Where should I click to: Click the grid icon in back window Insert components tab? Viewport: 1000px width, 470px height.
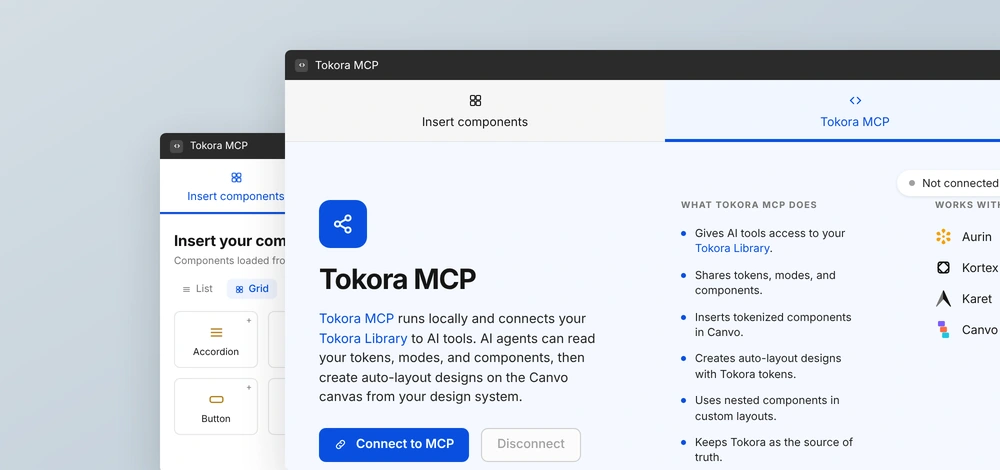[x=236, y=177]
